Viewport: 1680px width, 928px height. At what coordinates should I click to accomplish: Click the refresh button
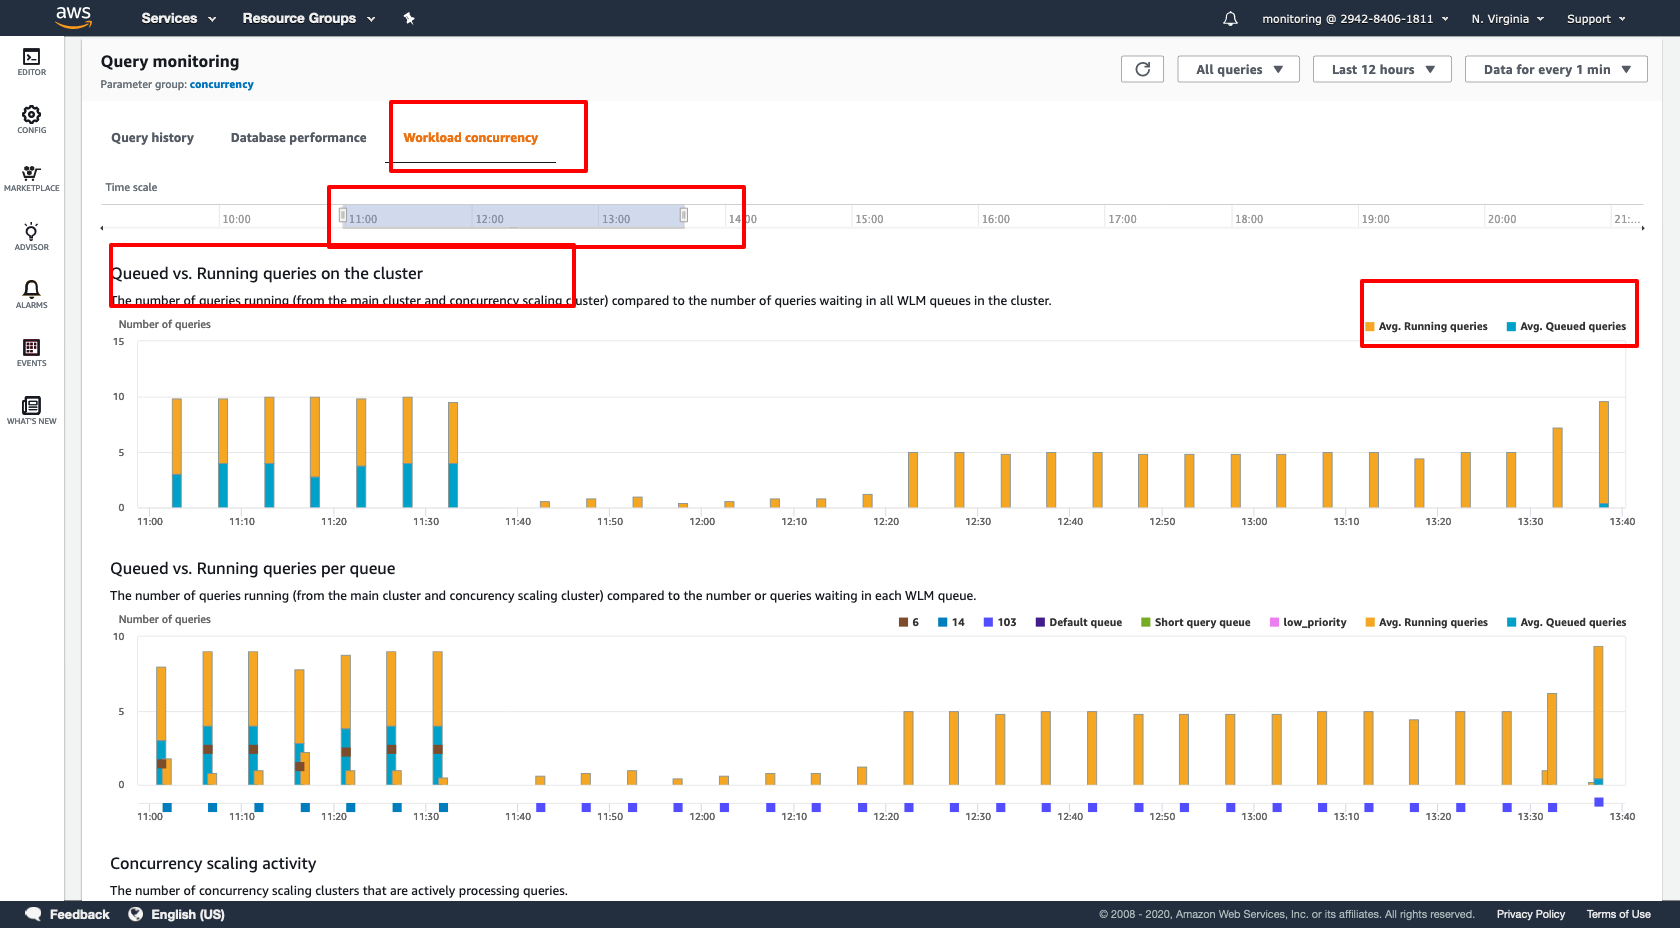pos(1142,69)
